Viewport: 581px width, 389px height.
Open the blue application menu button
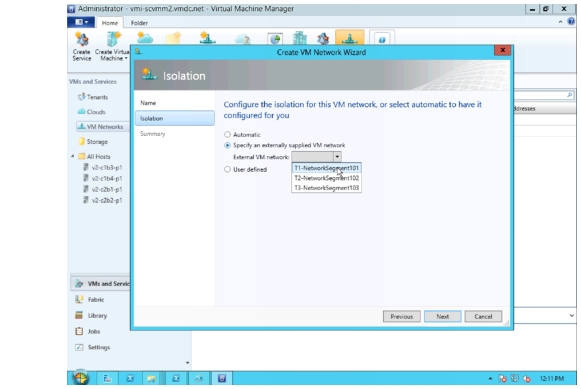(x=81, y=22)
